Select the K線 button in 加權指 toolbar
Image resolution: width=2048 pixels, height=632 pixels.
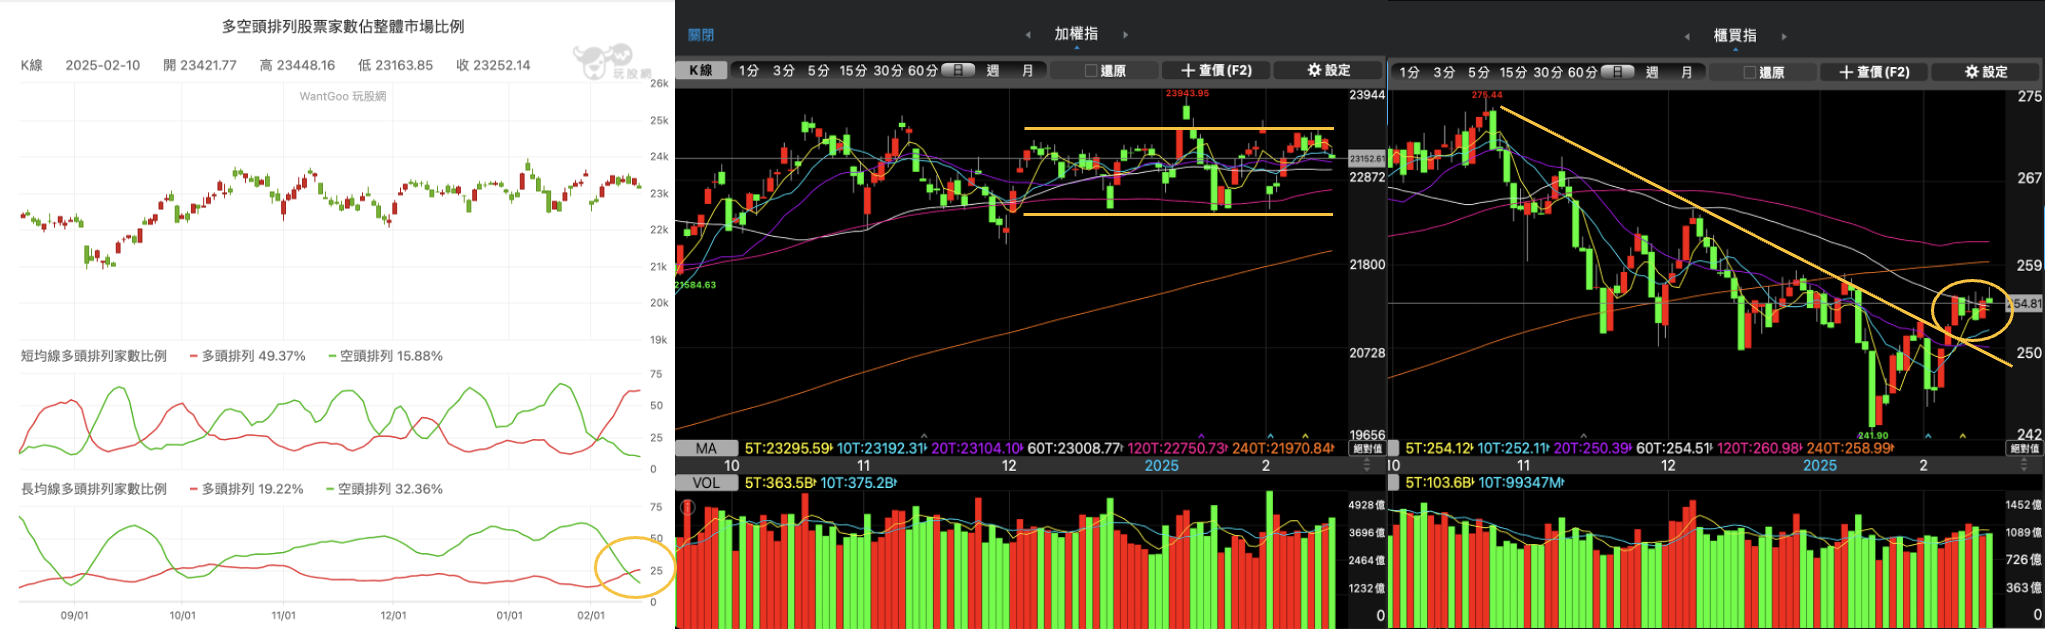(701, 71)
